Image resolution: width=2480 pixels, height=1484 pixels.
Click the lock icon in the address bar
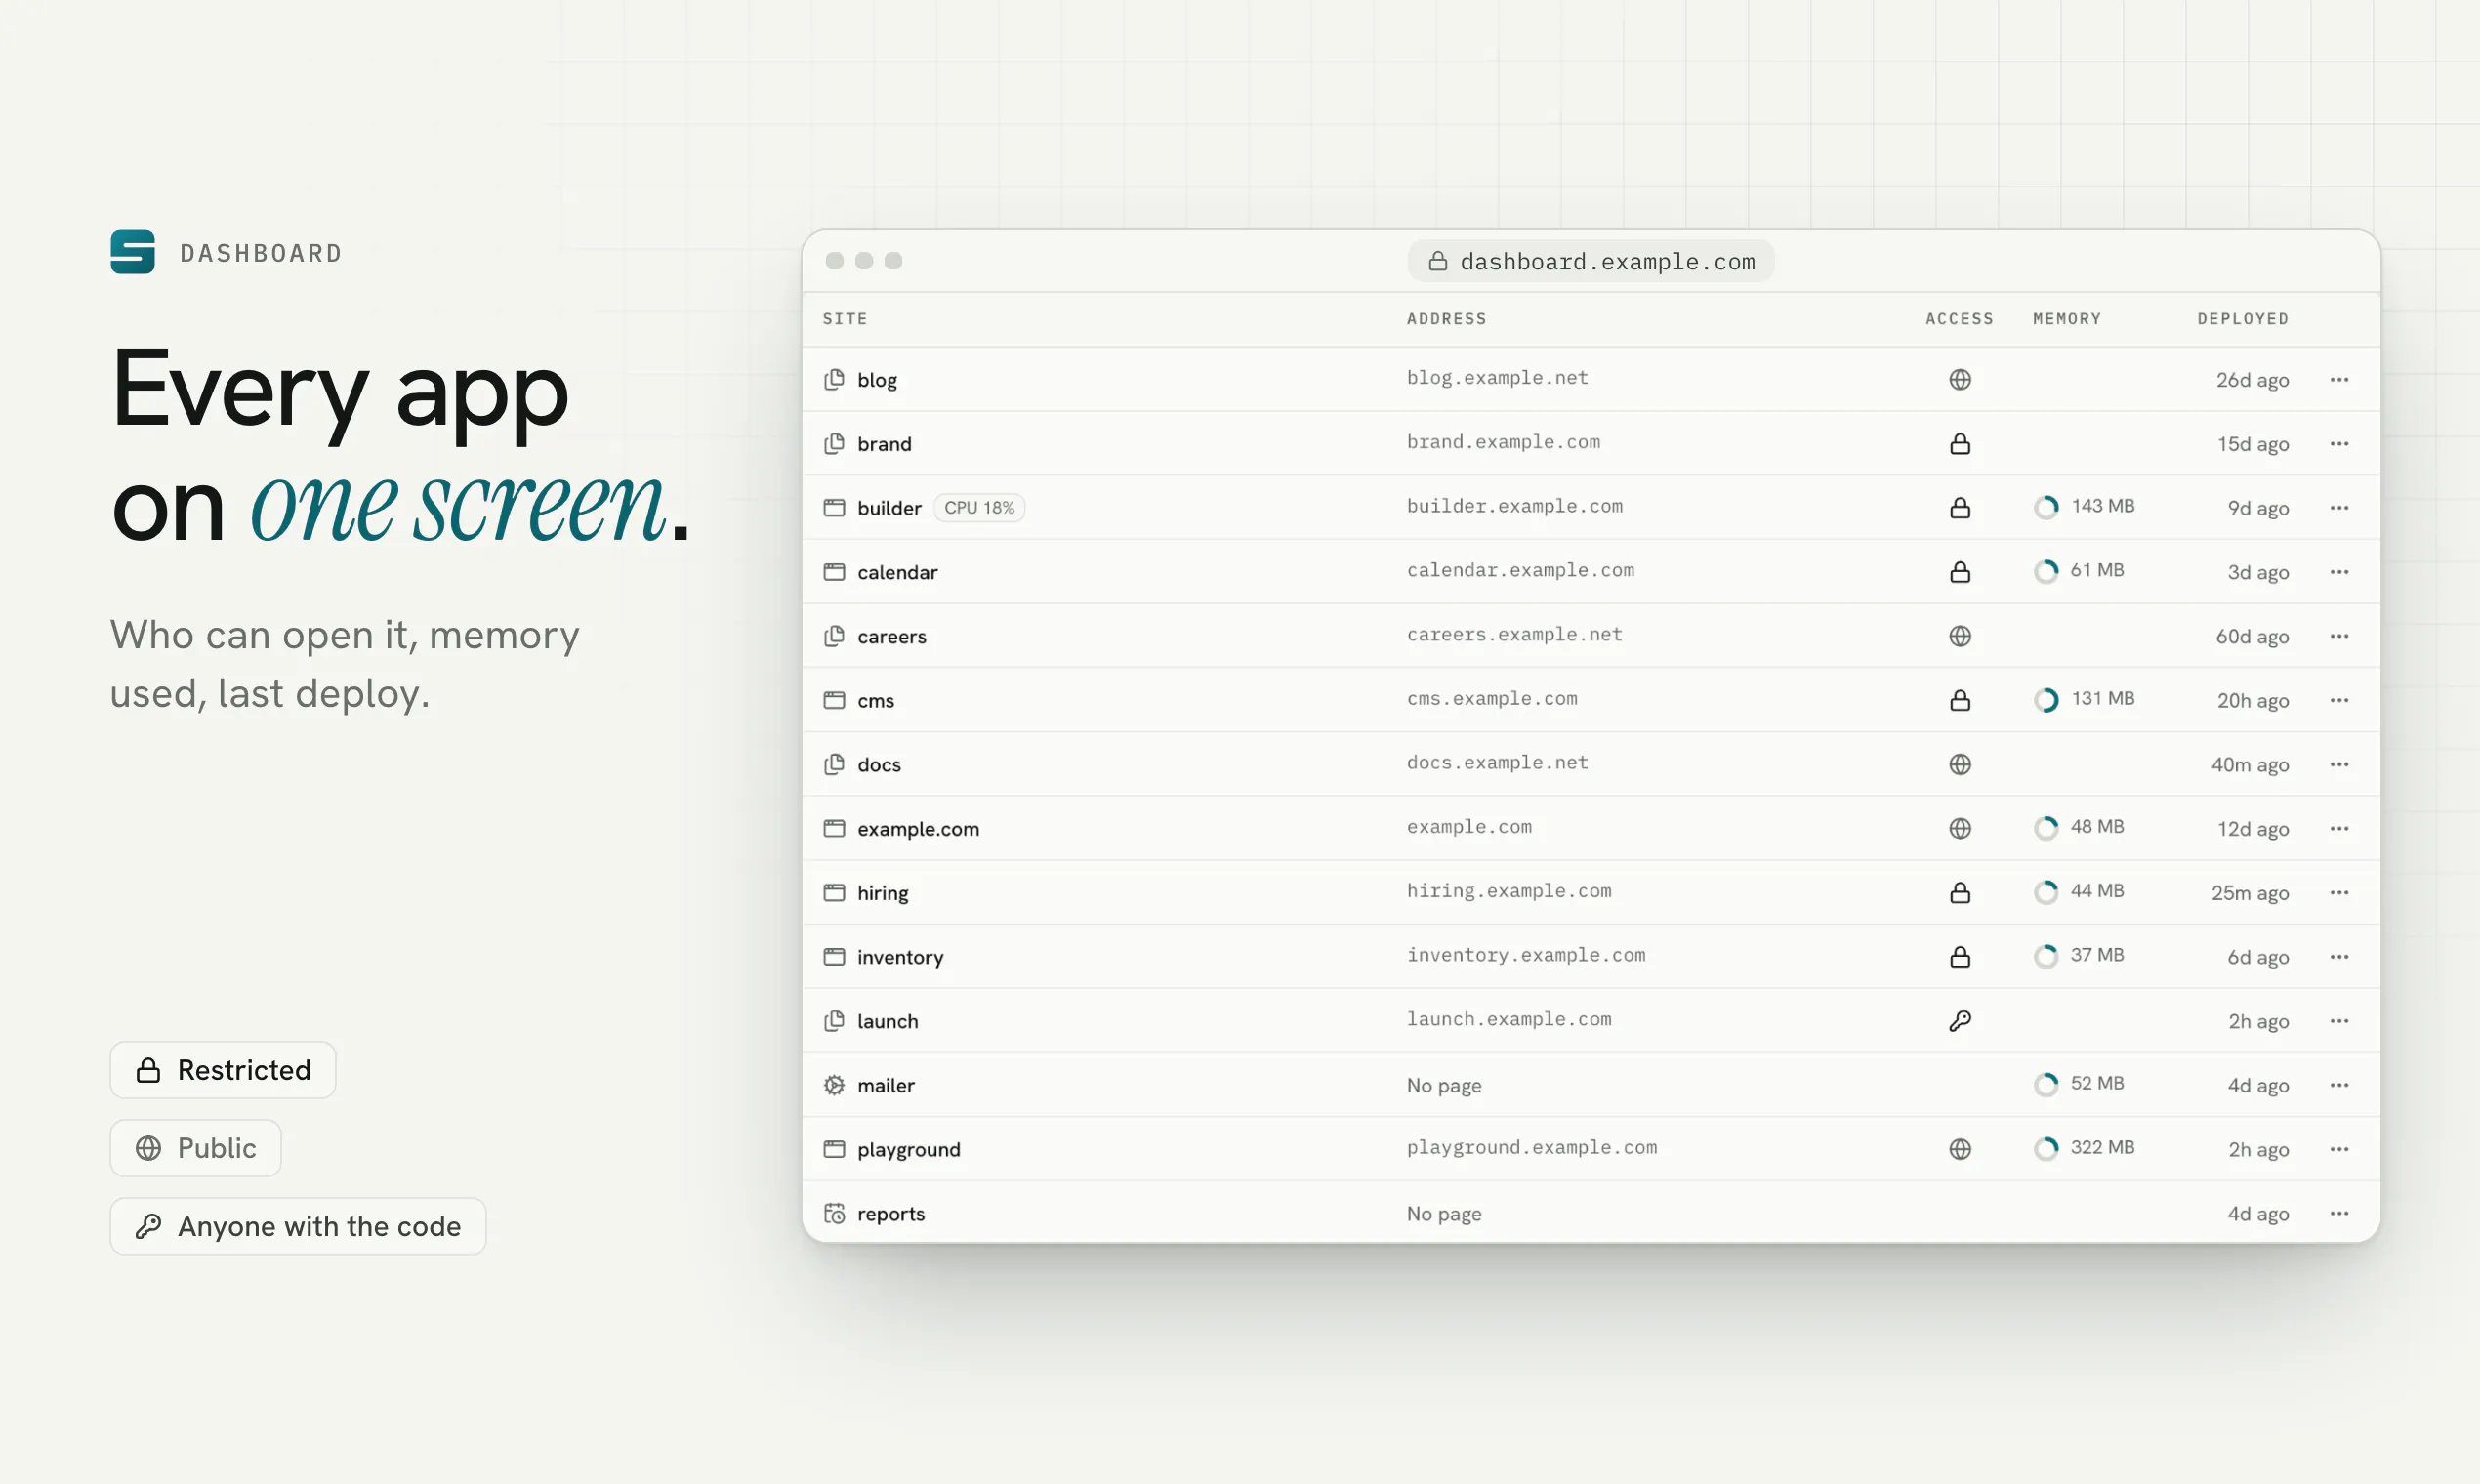pyautogui.click(x=1438, y=261)
